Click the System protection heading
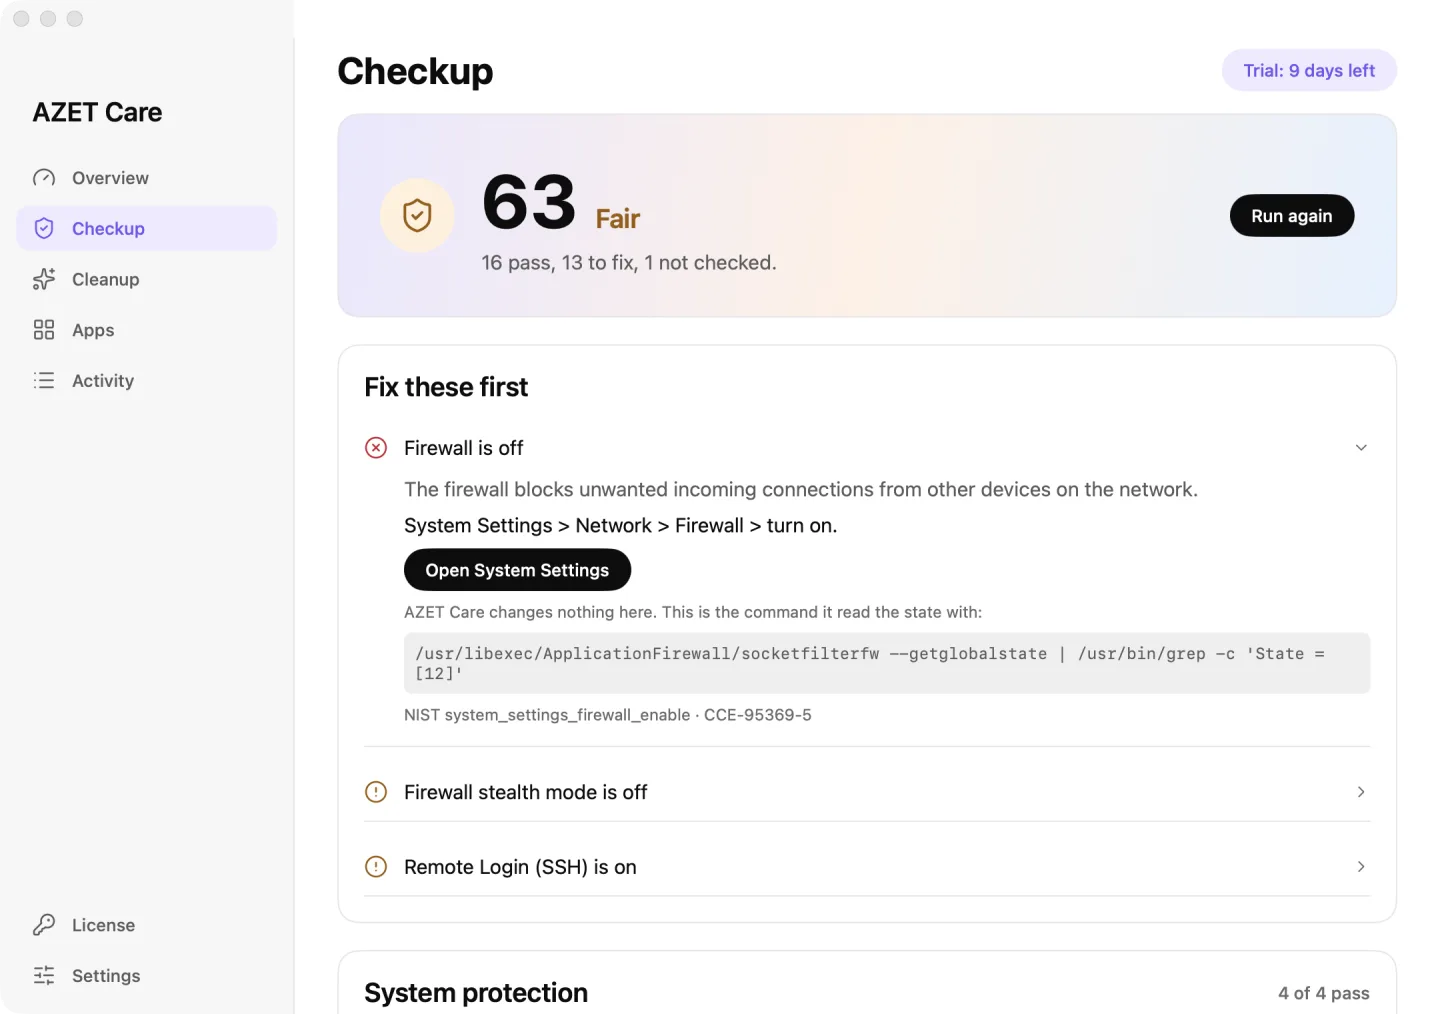Image resolution: width=1440 pixels, height=1014 pixels. coord(476,993)
